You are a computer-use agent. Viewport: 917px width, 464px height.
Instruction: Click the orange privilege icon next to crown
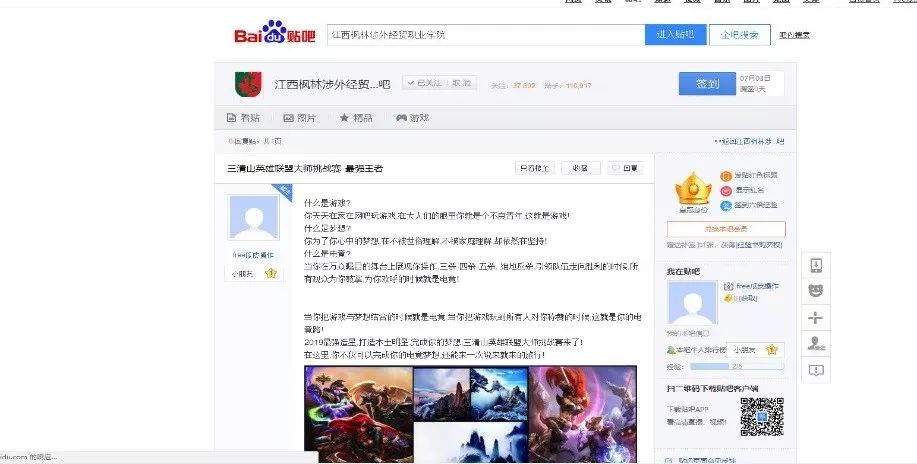coord(726,176)
